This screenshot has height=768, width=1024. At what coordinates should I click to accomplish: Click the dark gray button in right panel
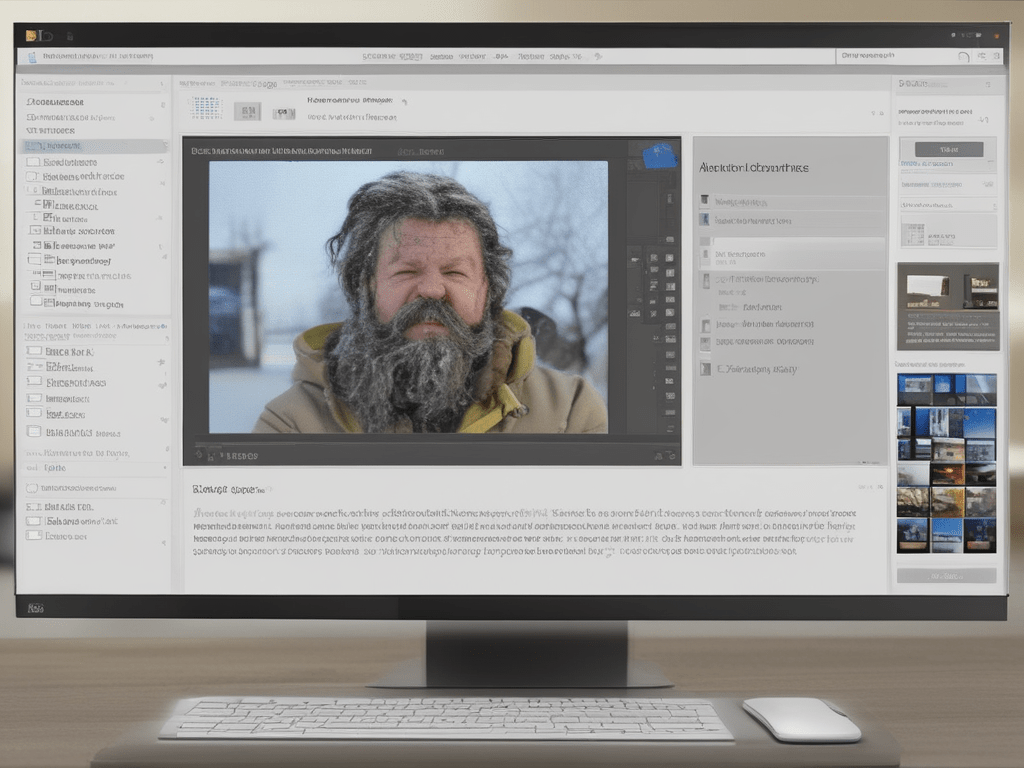coord(948,149)
